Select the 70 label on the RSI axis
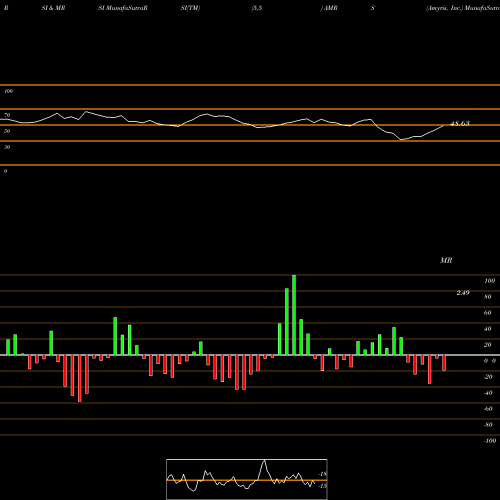Image resolution: width=500 pixels, height=500 pixels. coord(7,115)
